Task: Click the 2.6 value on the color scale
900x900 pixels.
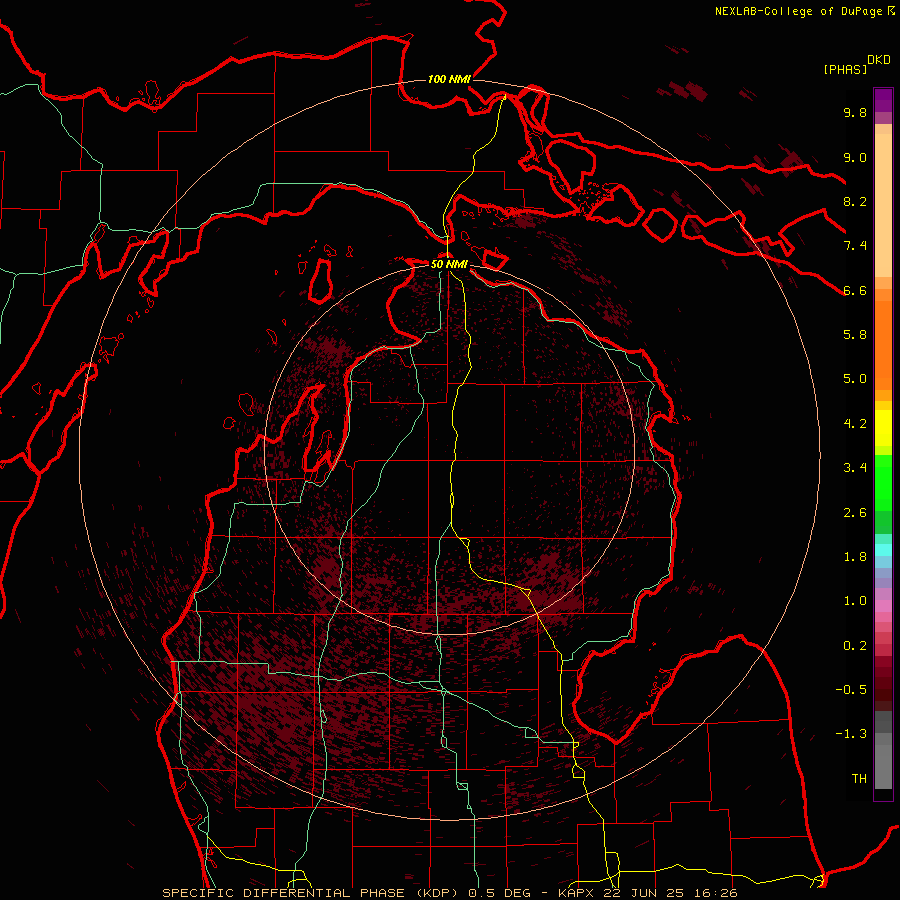Action: pos(855,513)
